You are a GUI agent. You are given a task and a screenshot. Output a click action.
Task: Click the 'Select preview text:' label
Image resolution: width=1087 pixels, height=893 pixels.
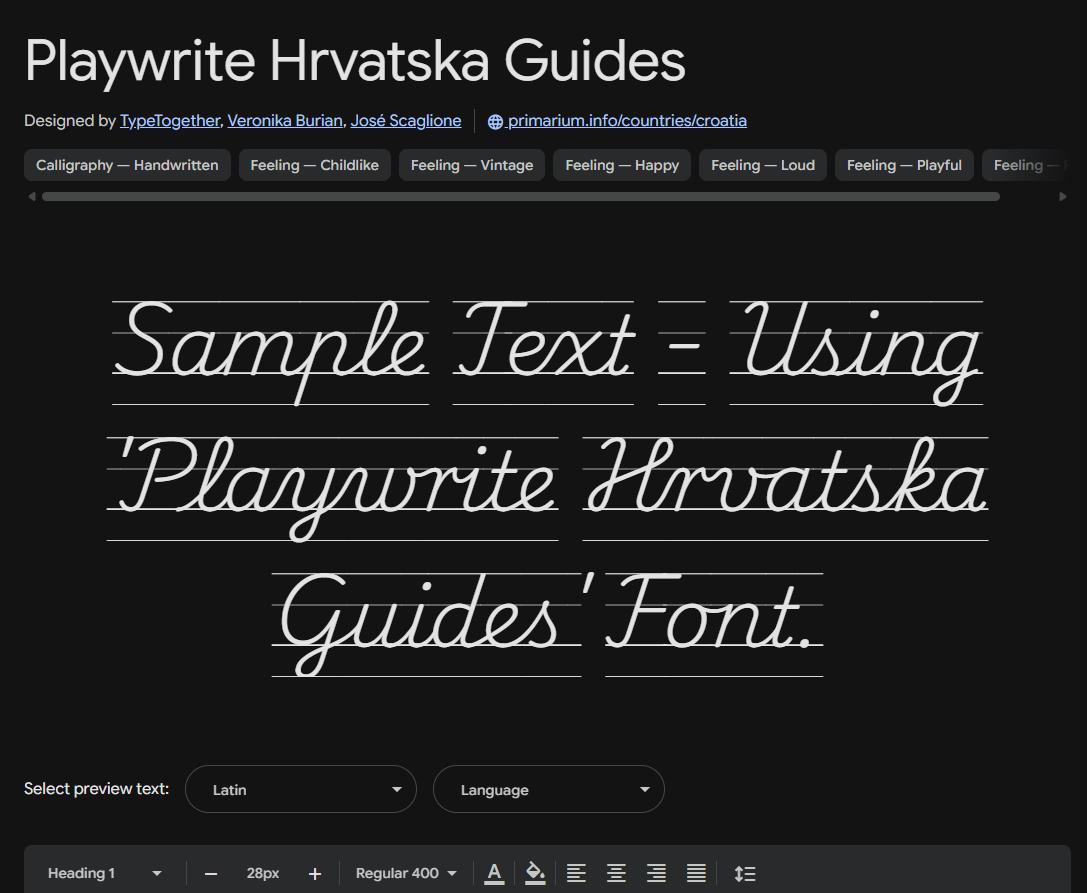pyautogui.click(x=96, y=789)
